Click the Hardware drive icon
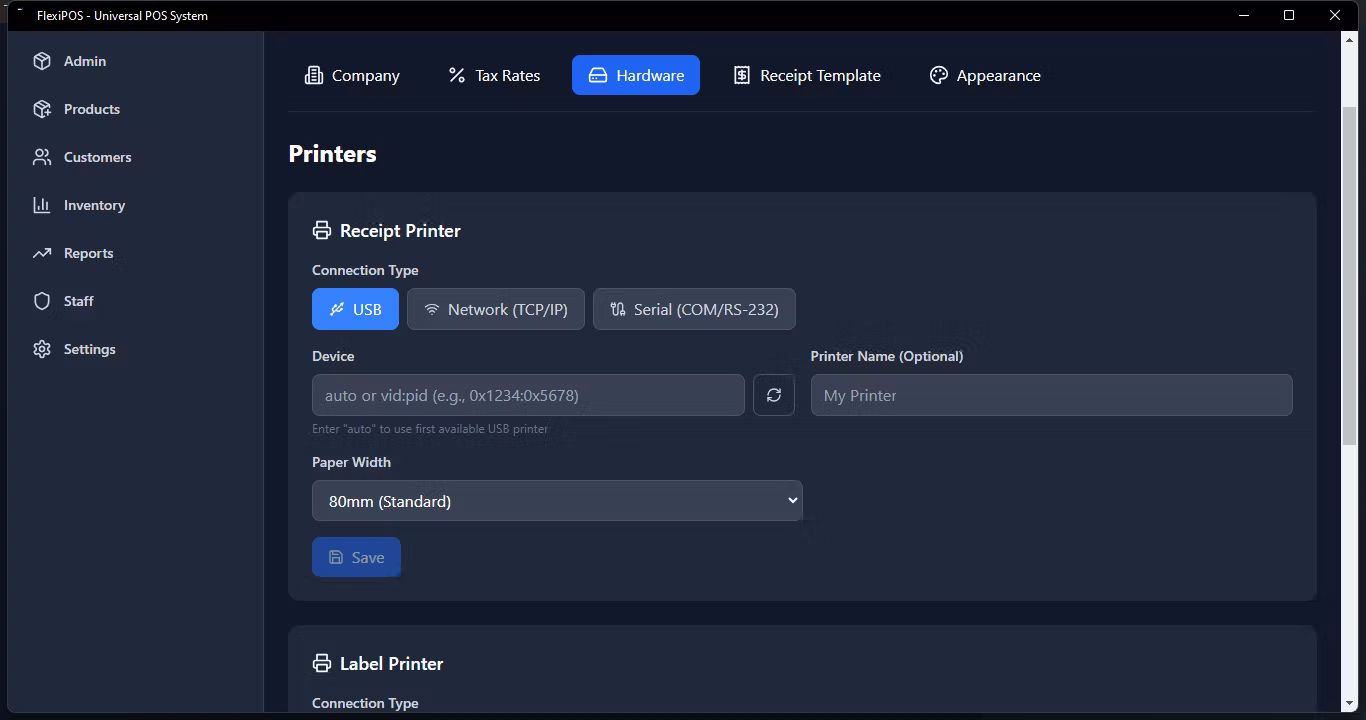 point(598,75)
